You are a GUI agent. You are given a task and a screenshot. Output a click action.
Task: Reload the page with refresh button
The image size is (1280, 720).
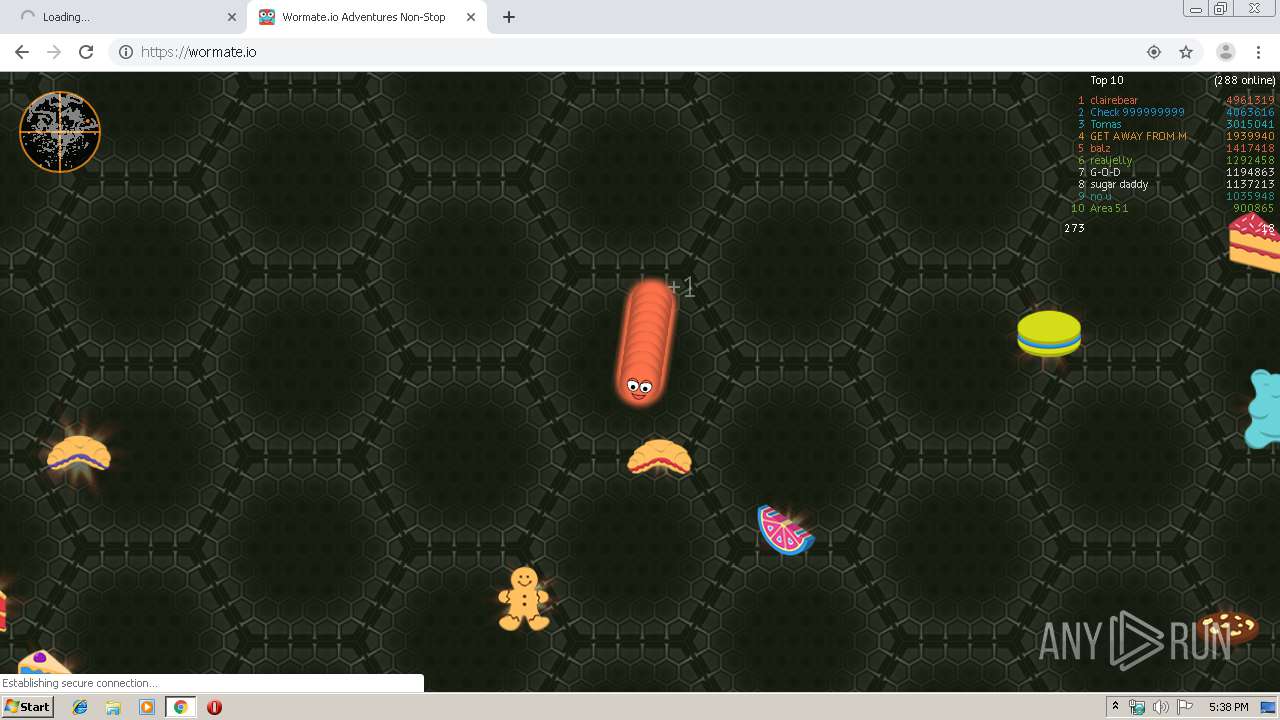[x=86, y=52]
